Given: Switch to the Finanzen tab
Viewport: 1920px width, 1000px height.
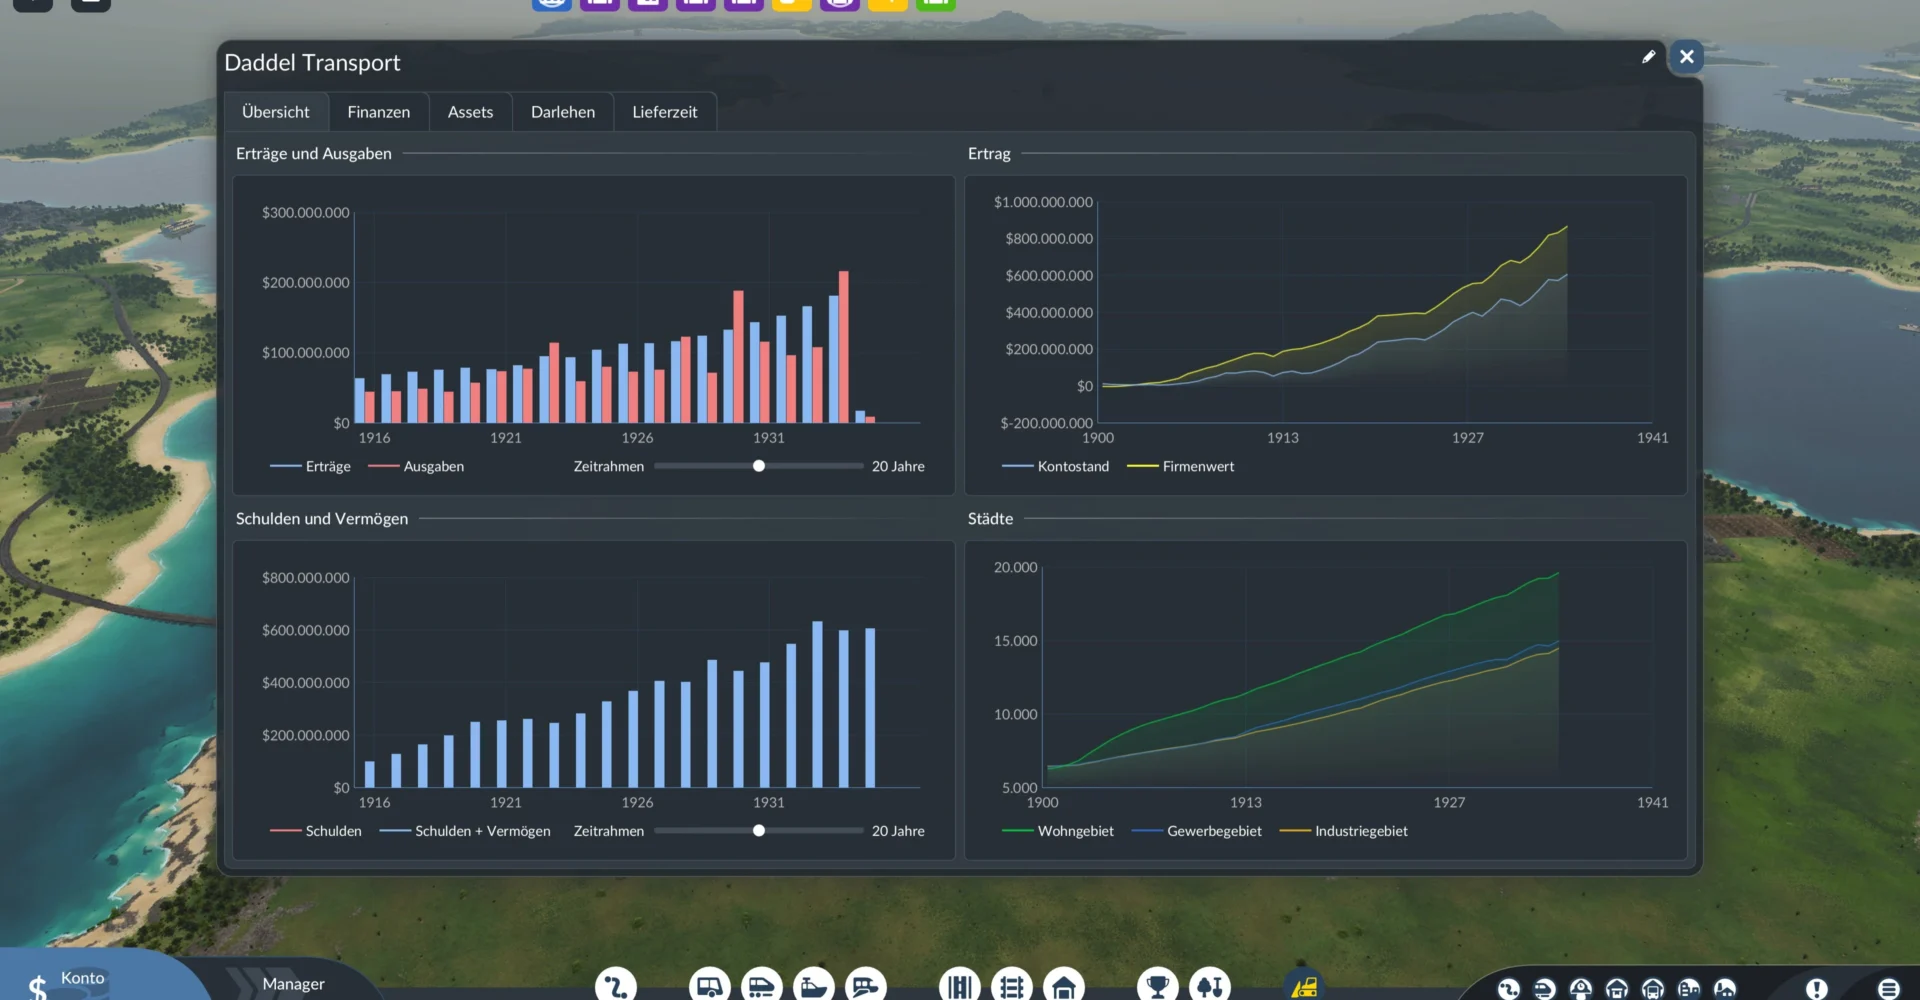Looking at the screenshot, I should (x=379, y=112).
